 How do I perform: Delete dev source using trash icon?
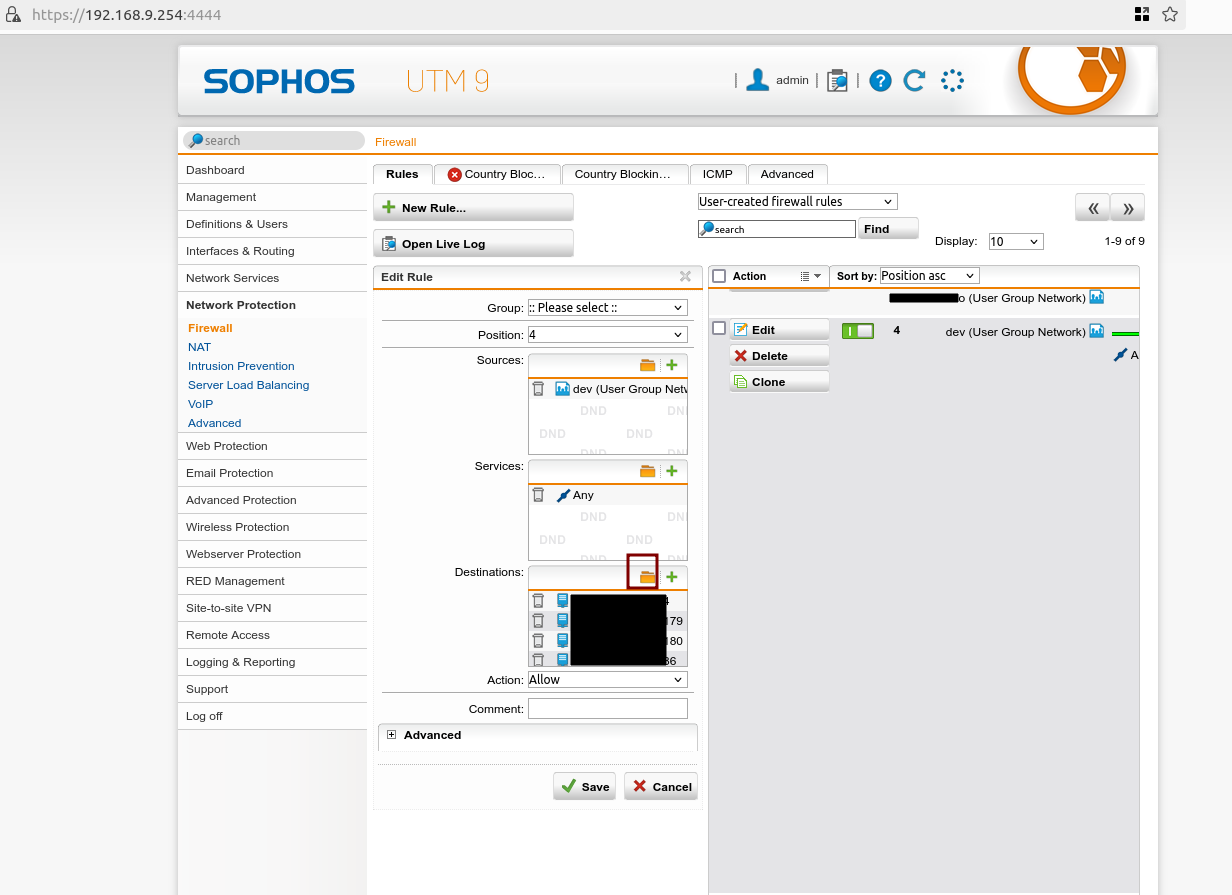538,389
